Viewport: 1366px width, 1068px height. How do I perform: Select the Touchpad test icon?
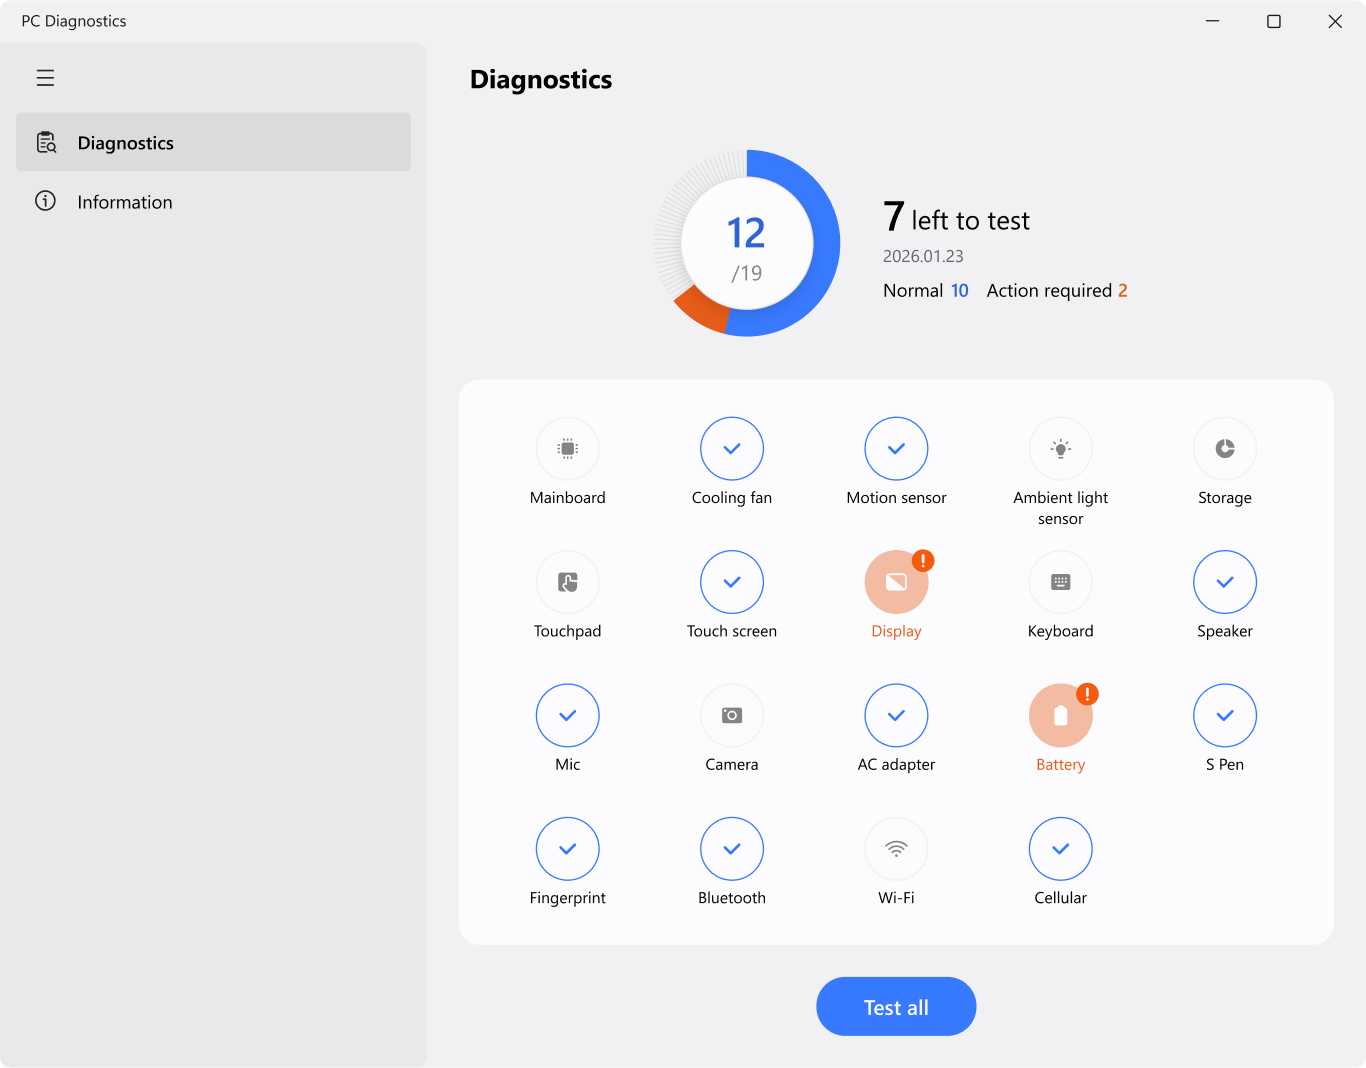(567, 582)
